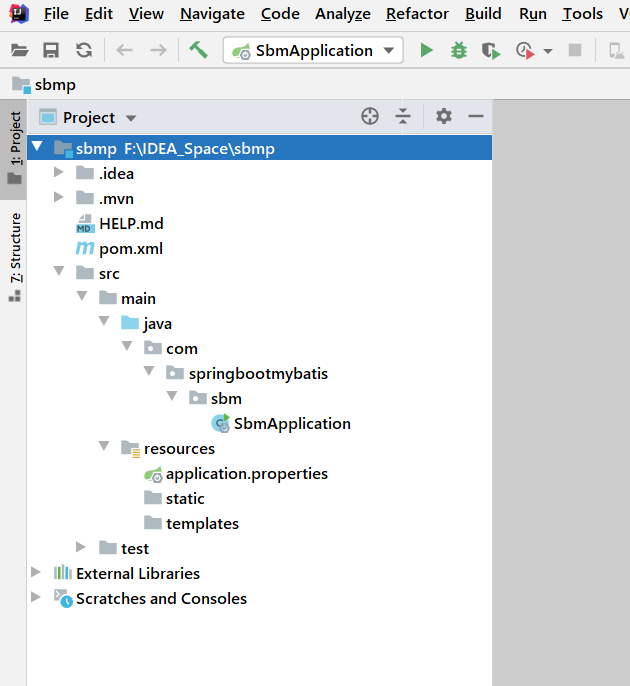Collapse the com package
This screenshot has height=686, width=630.
[x=127, y=346]
